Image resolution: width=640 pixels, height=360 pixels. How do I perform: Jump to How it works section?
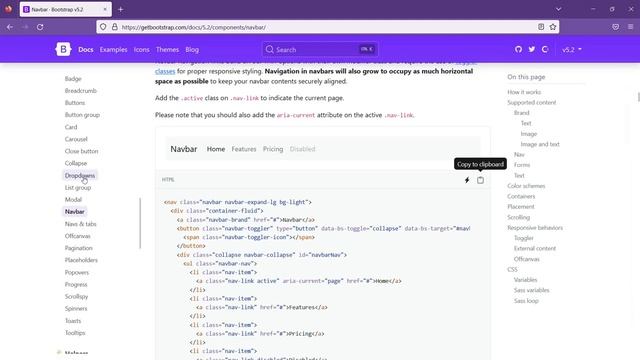524,92
